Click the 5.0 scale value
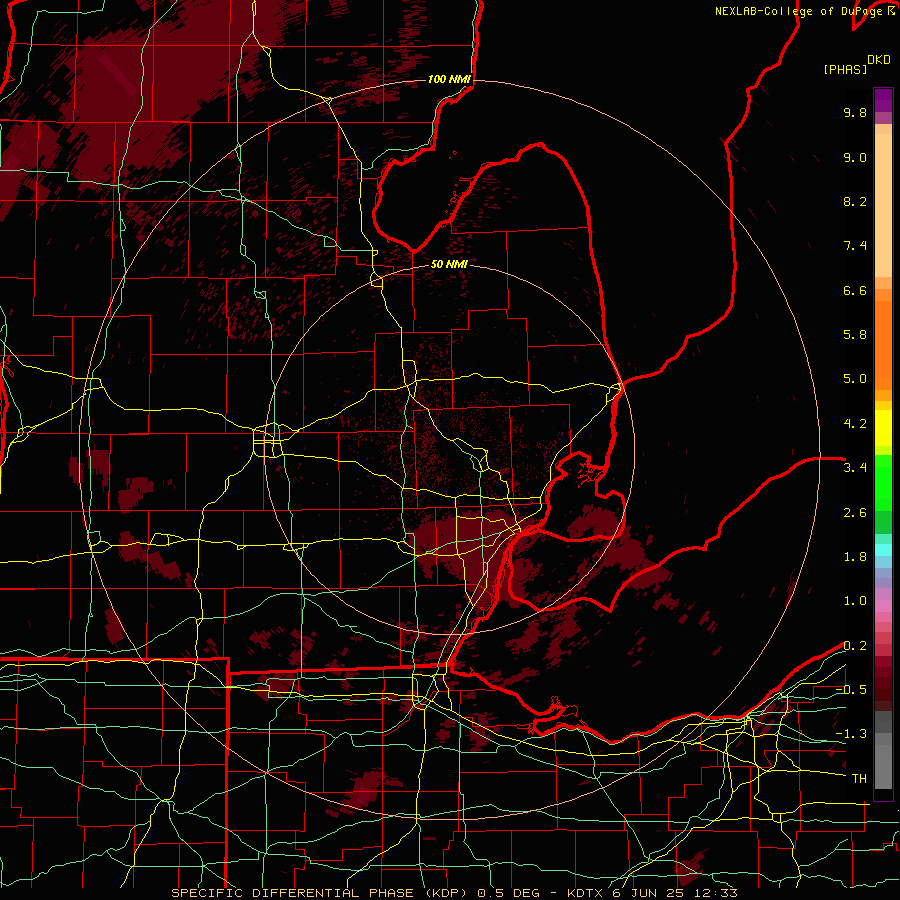This screenshot has width=900, height=900. 855,379
